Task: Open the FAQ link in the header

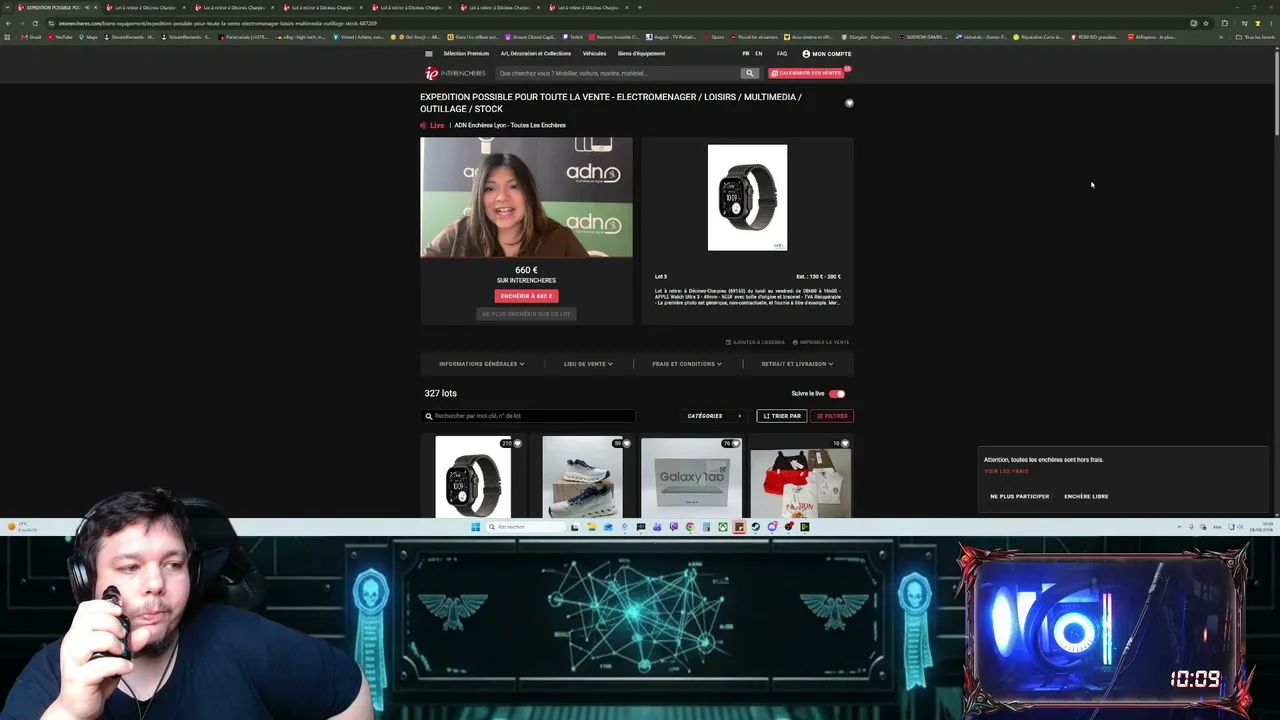Action: 782,54
